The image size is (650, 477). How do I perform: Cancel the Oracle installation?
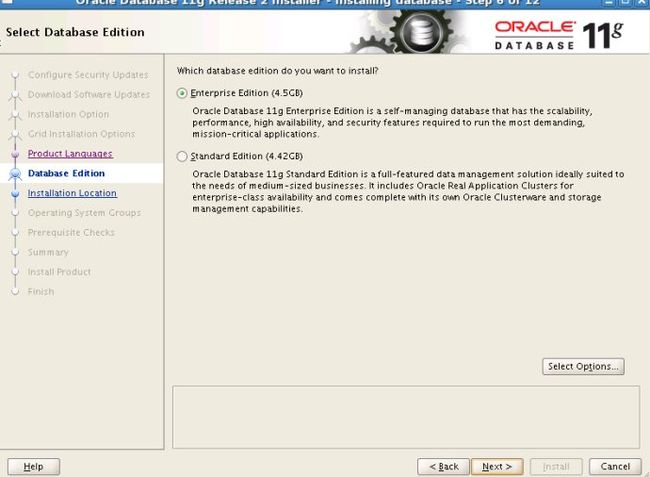615,467
